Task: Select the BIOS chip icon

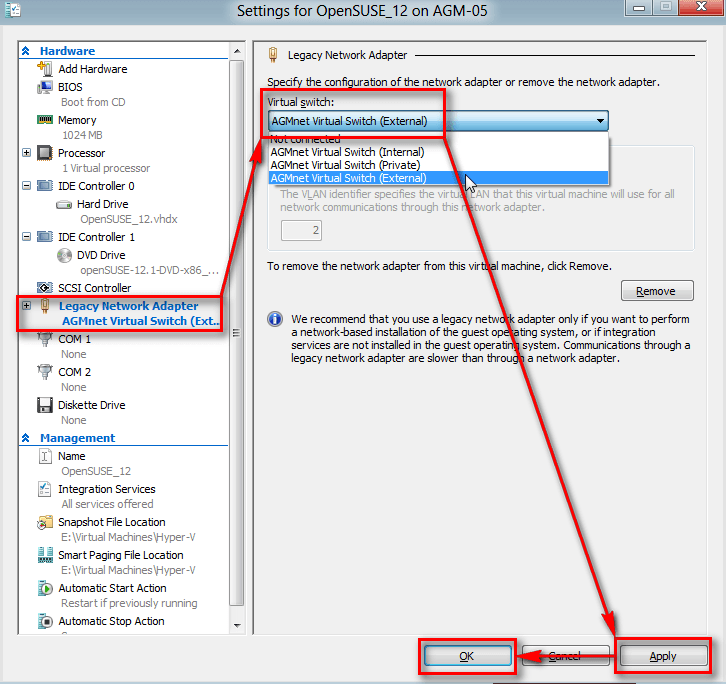Action: pos(44,87)
